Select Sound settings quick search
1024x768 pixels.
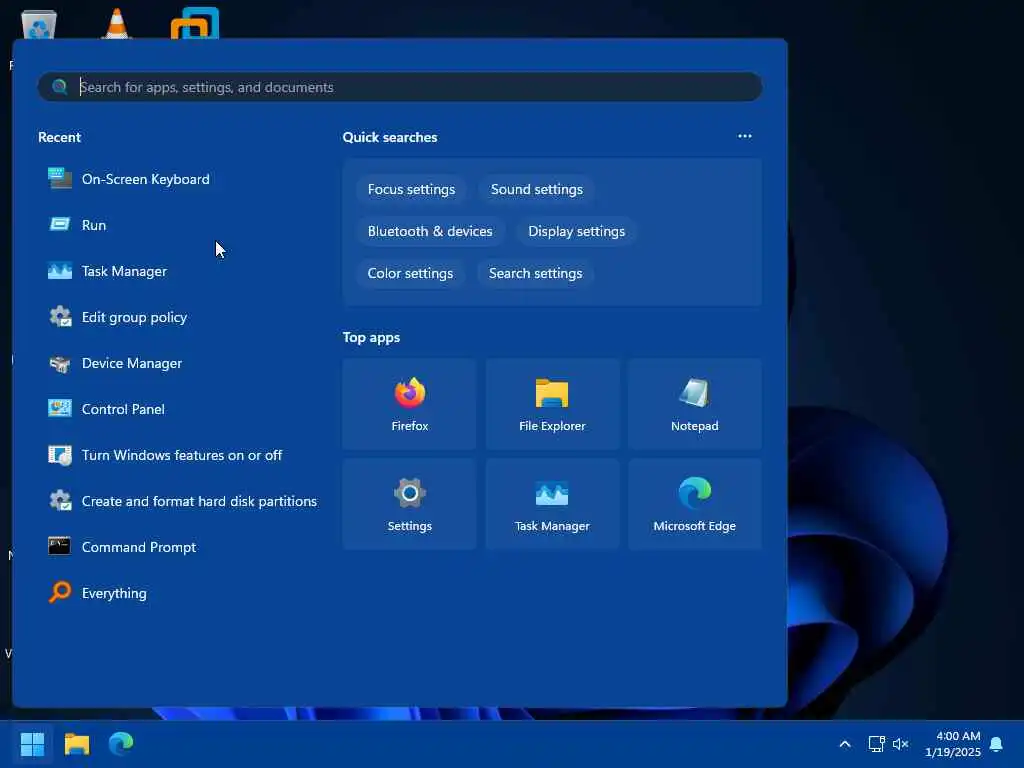click(x=537, y=189)
